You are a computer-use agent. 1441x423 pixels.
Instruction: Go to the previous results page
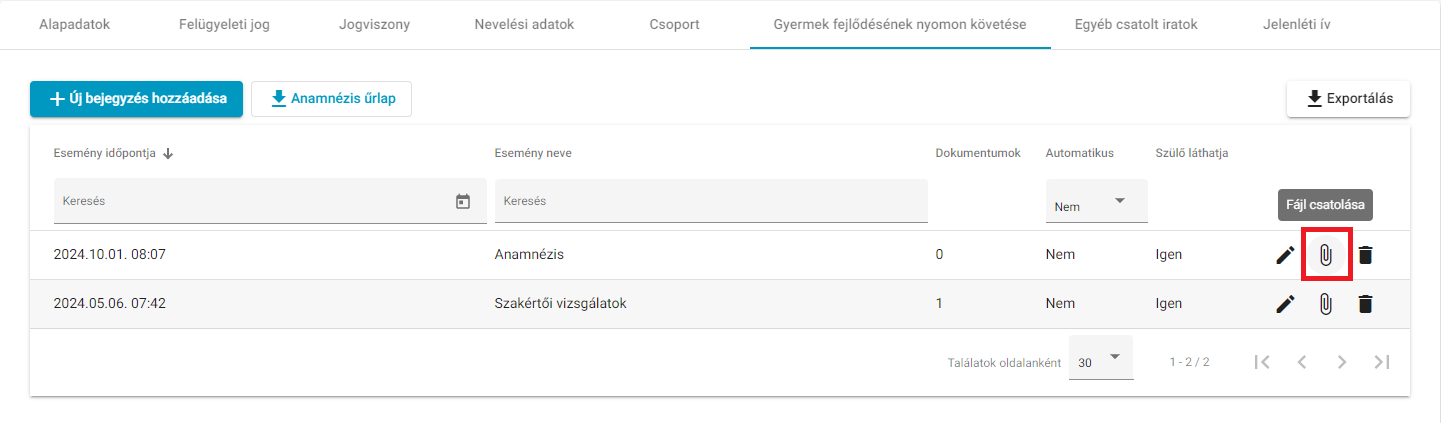pos(1302,362)
